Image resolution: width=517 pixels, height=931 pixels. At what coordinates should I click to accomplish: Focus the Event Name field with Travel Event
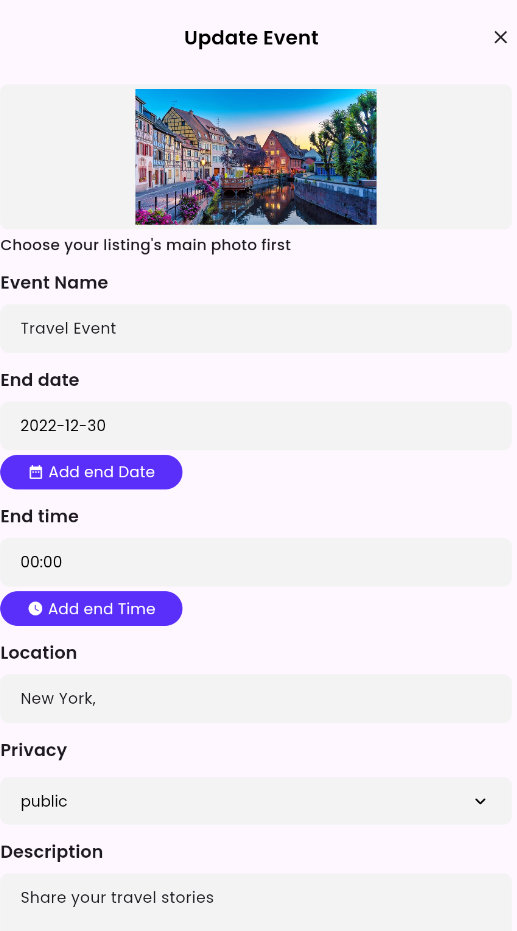click(x=256, y=329)
